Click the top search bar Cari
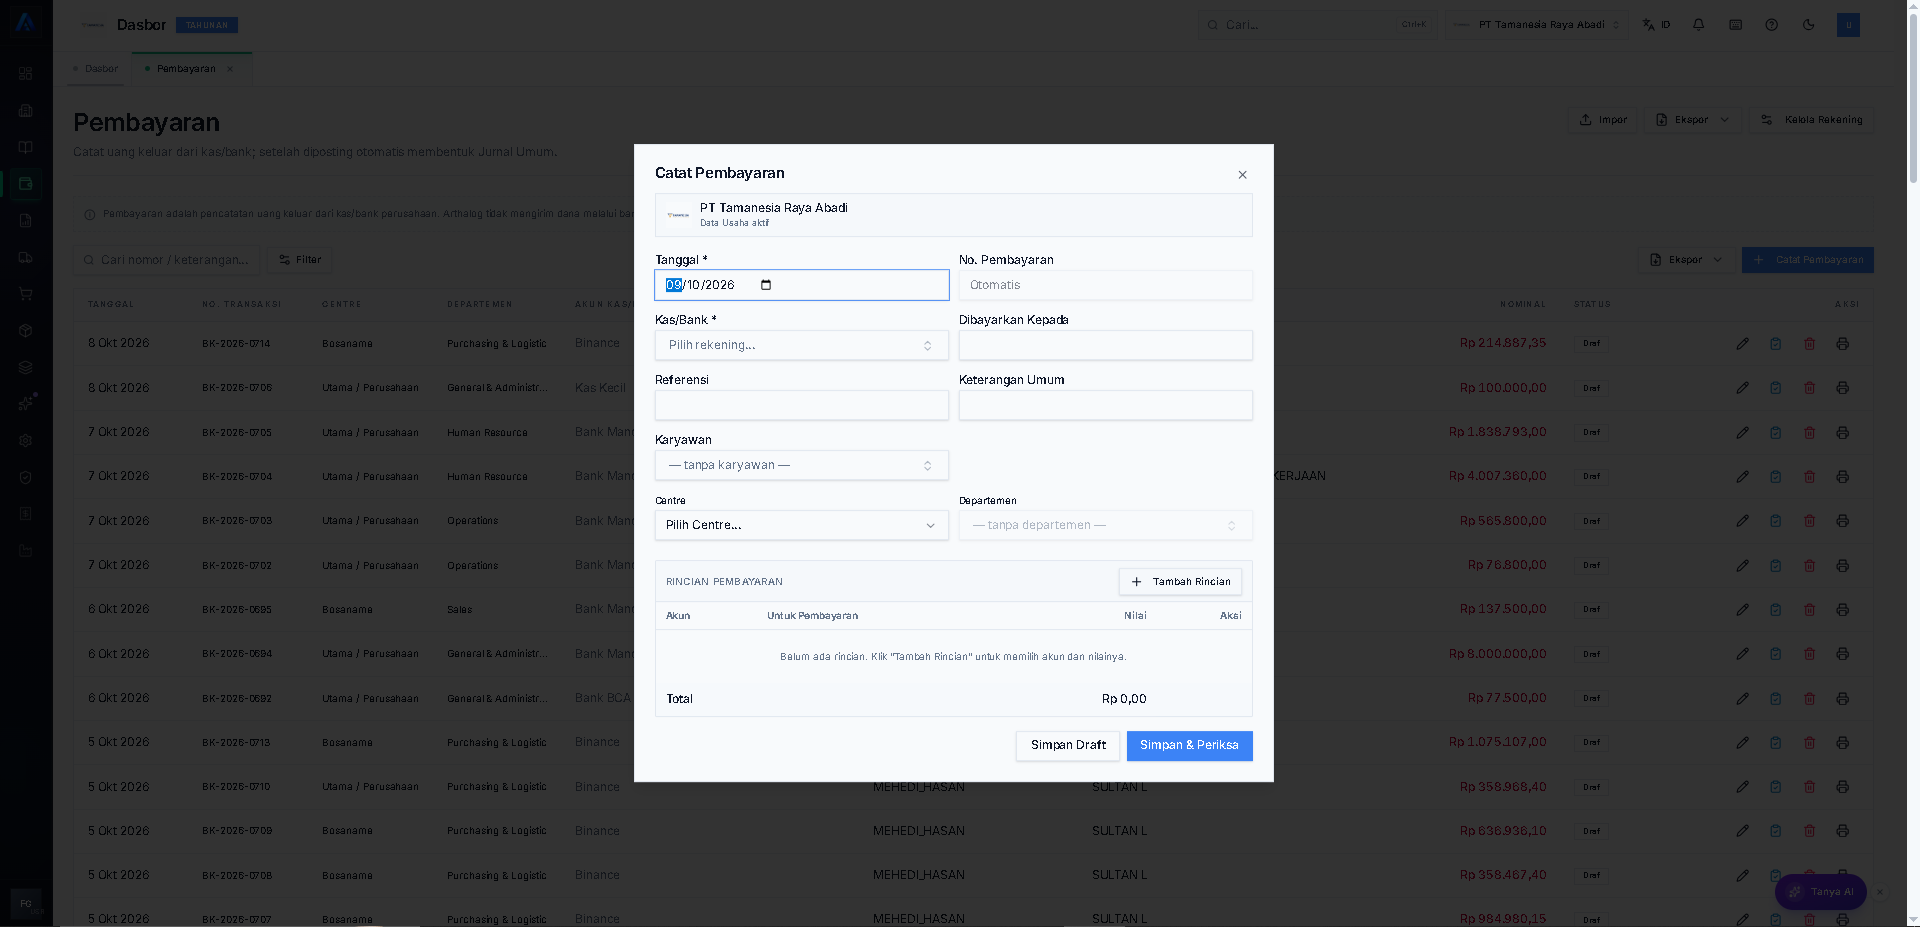This screenshot has width=1920, height=927. pos(1316,25)
